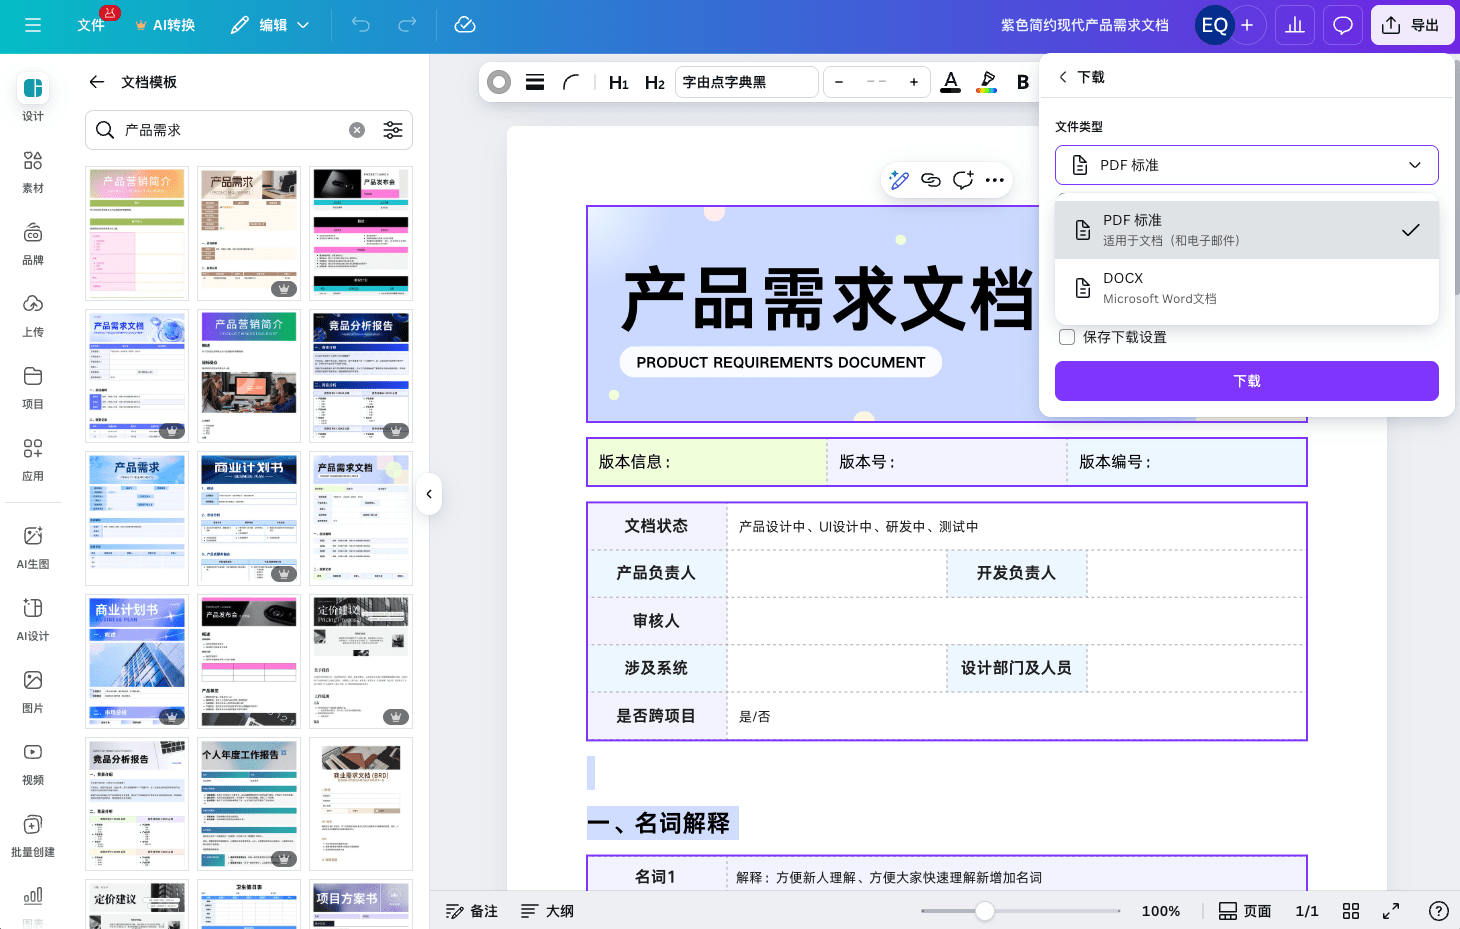1460x929 pixels.
Task: Apply H2 heading style
Action: [655, 82]
